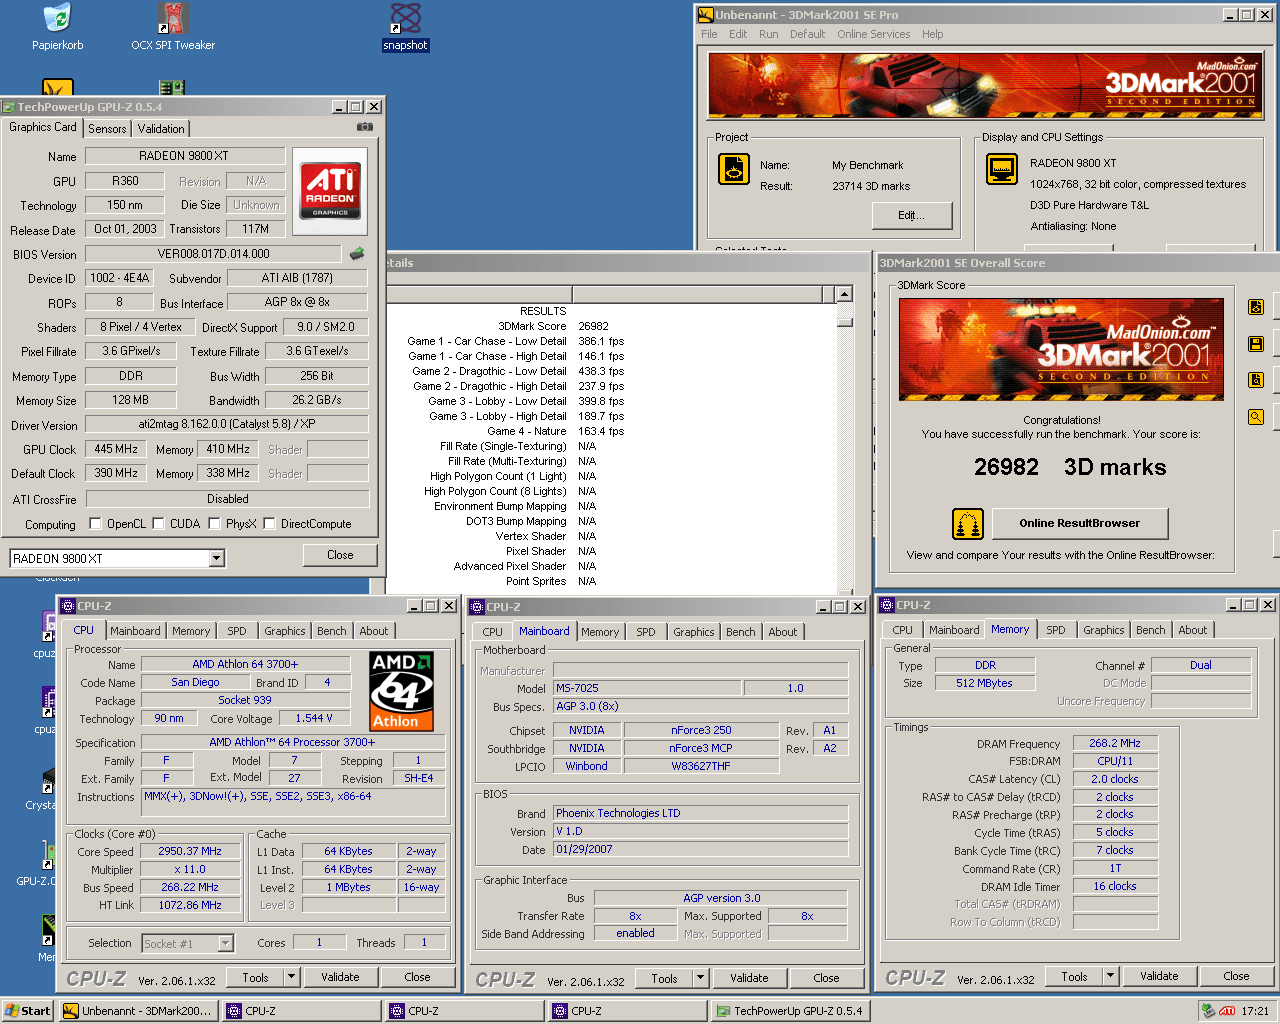Click Close button in GPU-Z window
This screenshot has width=1280, height=1024.
point(340,555)
